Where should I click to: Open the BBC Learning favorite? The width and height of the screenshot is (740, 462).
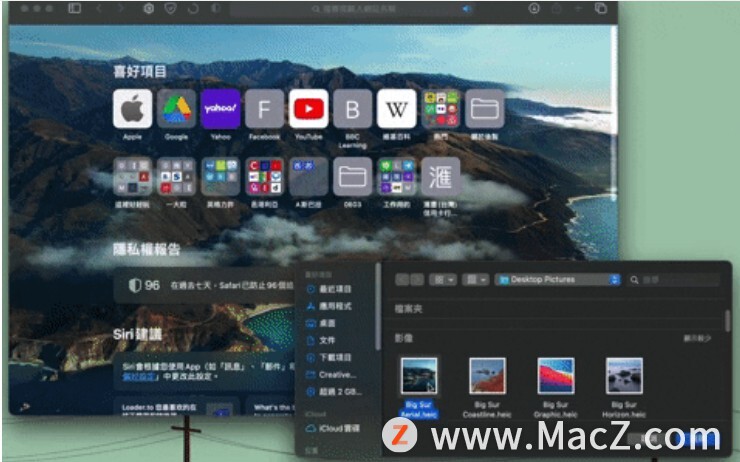[x=353, y=109]
